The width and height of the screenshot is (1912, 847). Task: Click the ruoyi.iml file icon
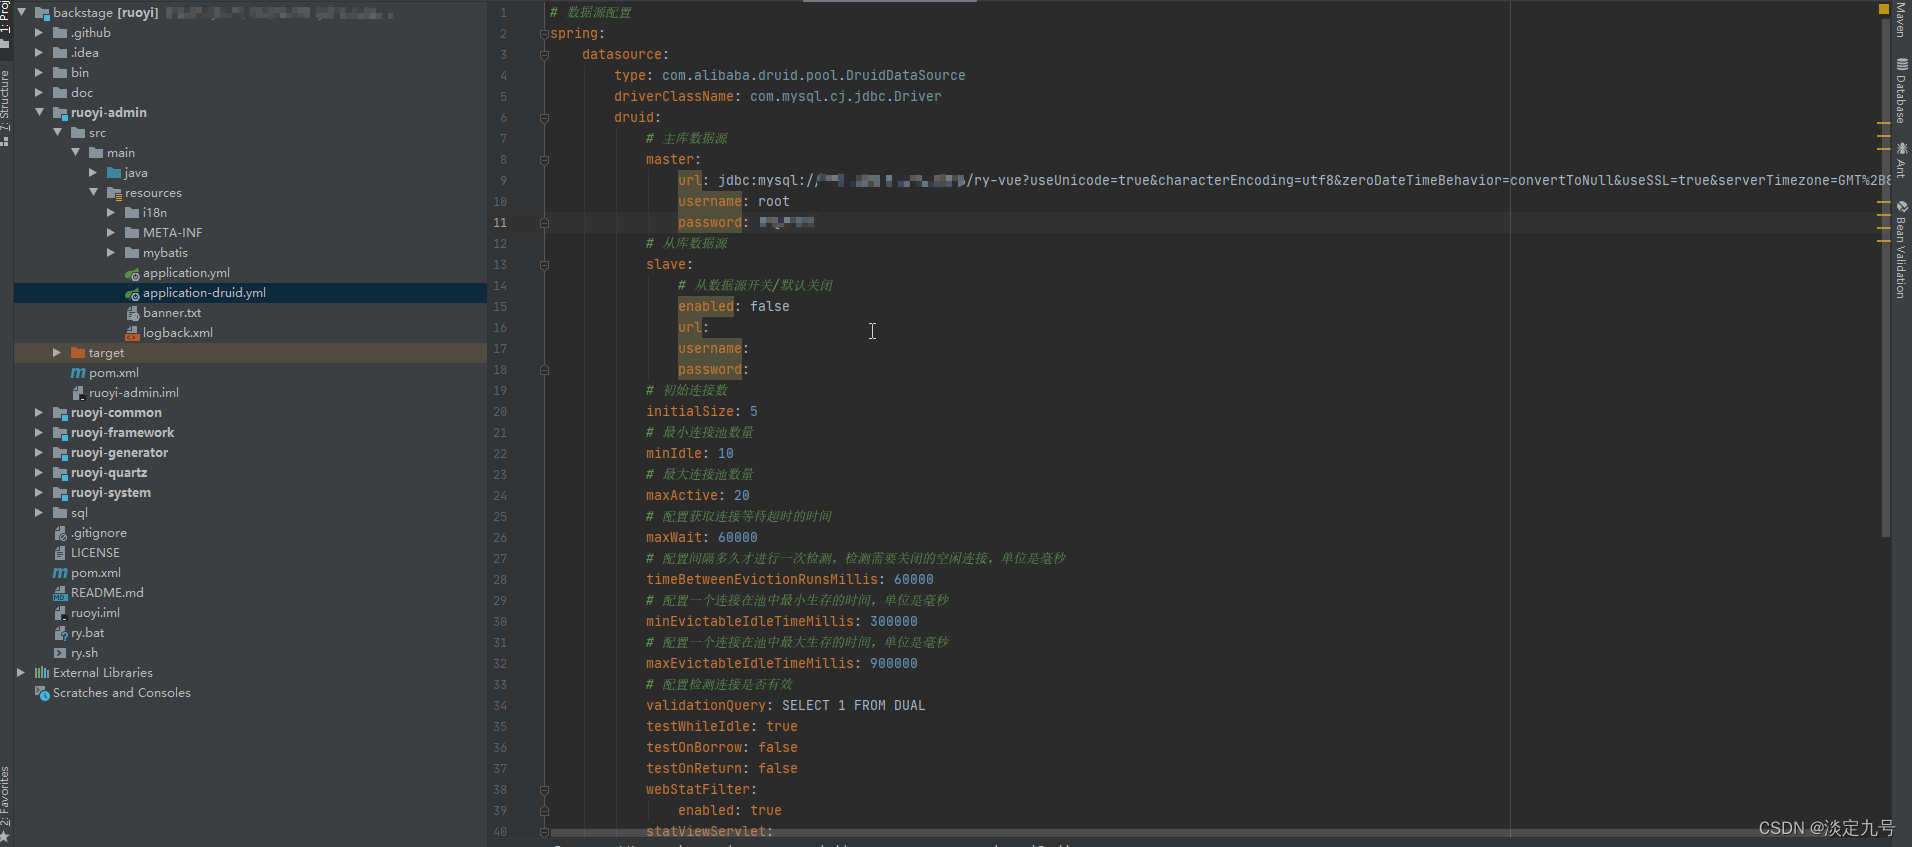pyautogui.click(x=60, y=613)
